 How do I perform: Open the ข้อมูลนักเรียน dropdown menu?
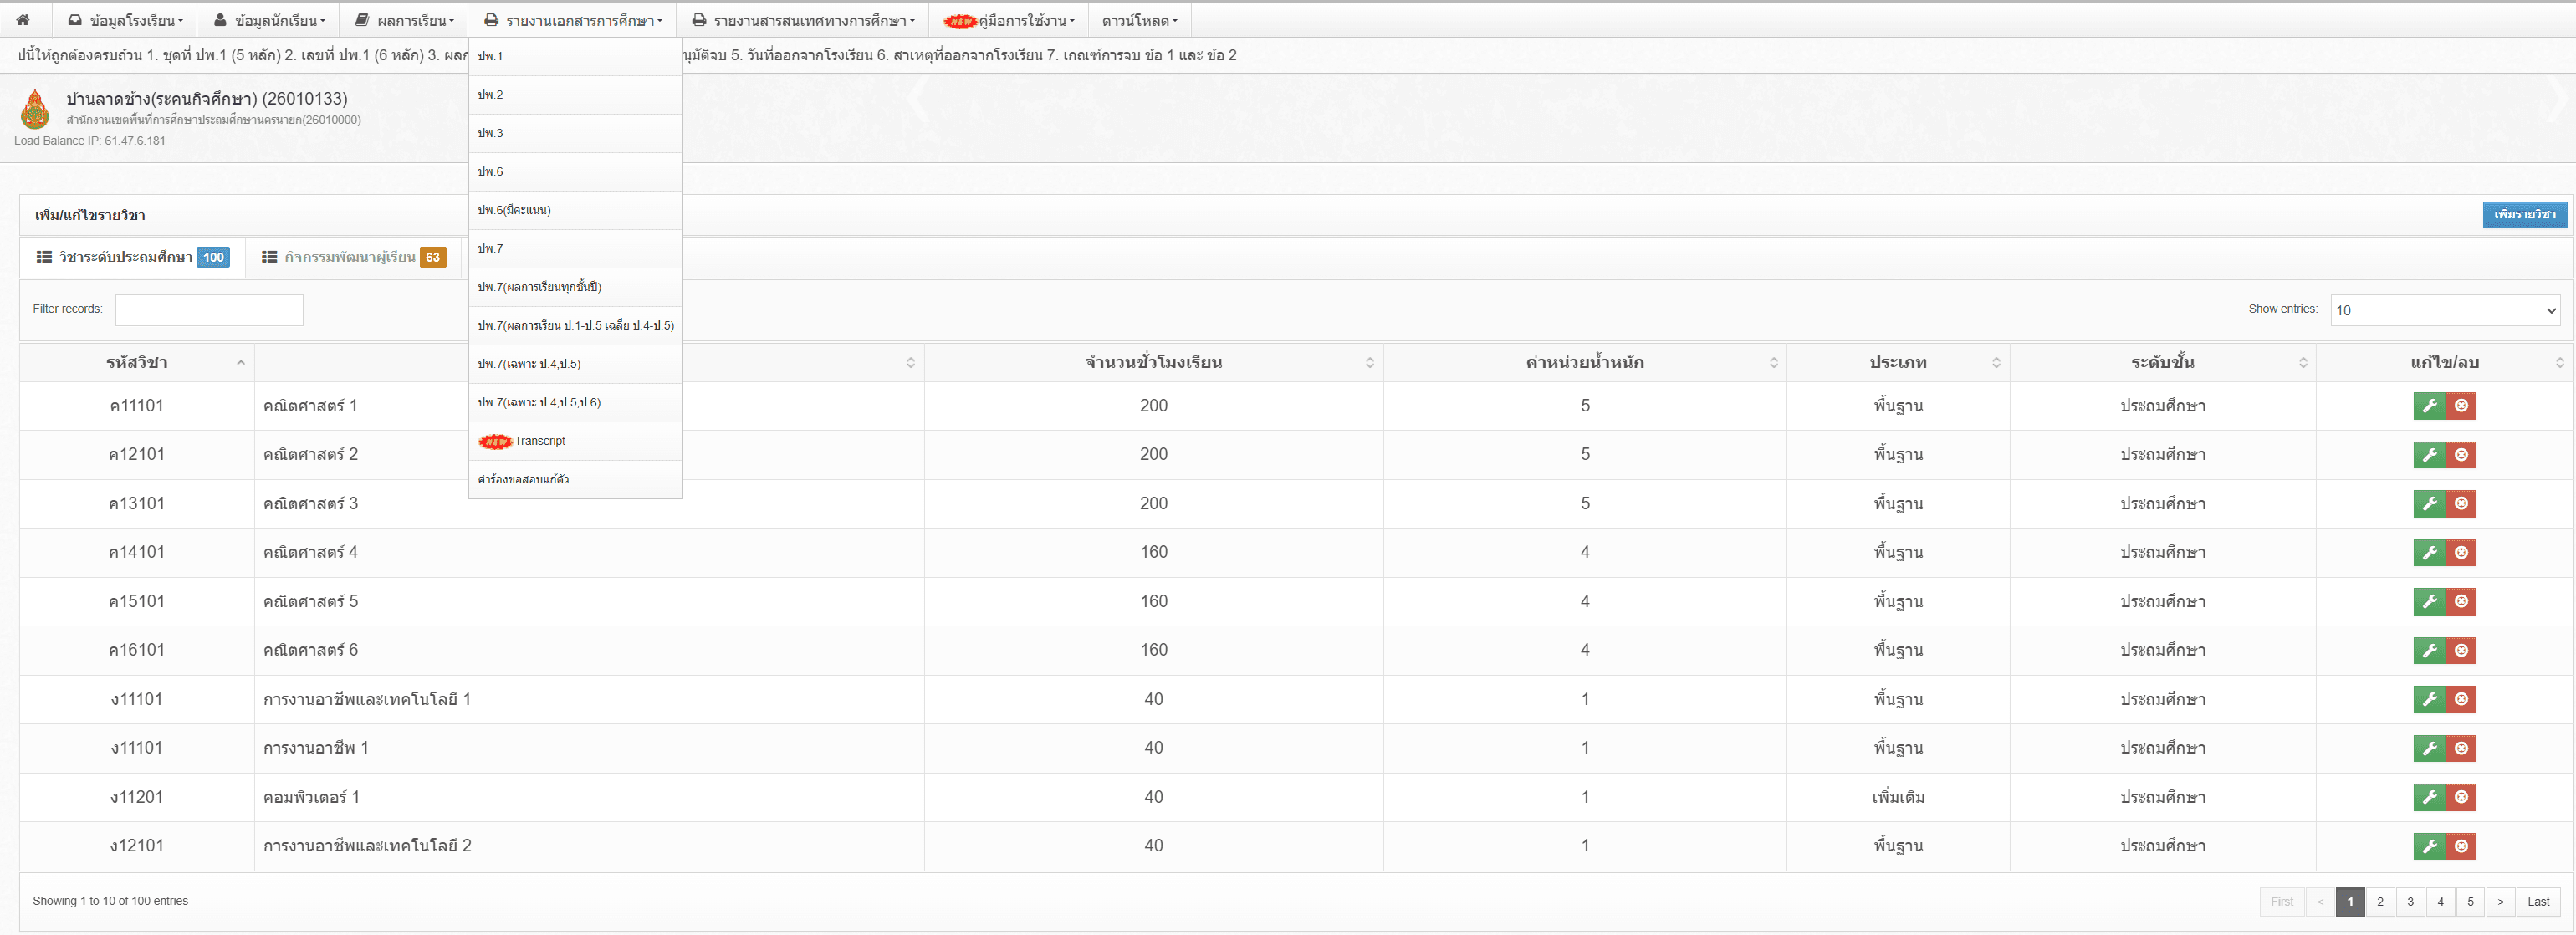click(269, 20)
